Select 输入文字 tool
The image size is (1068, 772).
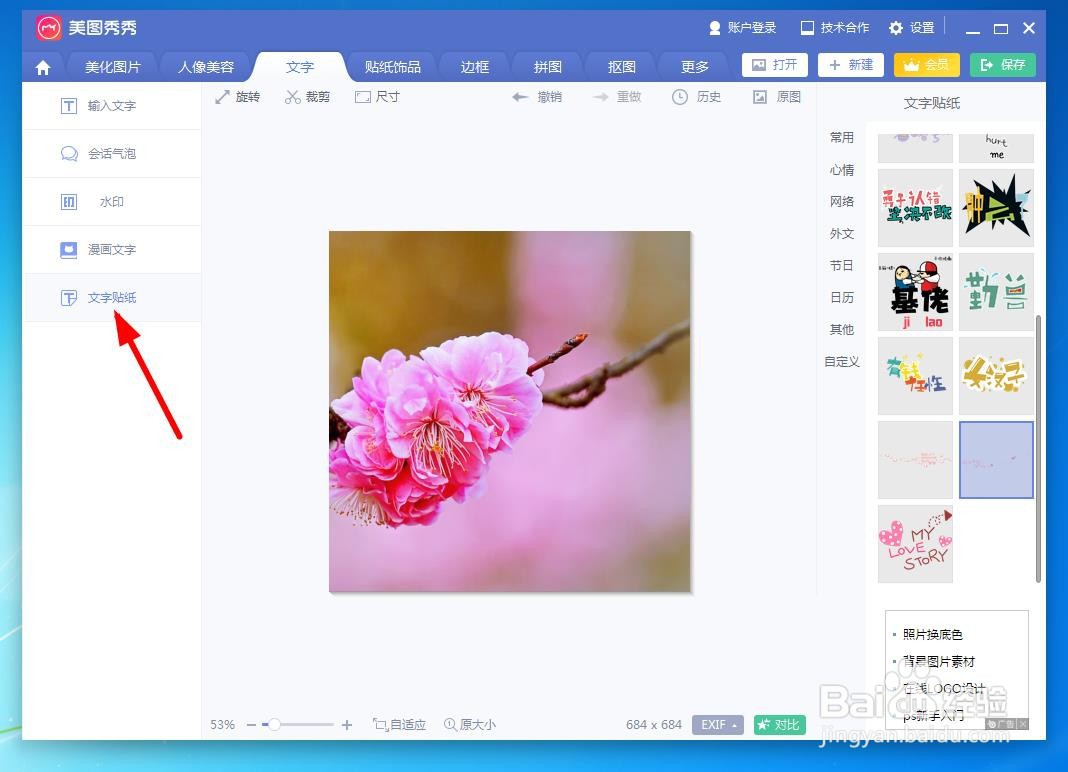(x=112, y=106)
